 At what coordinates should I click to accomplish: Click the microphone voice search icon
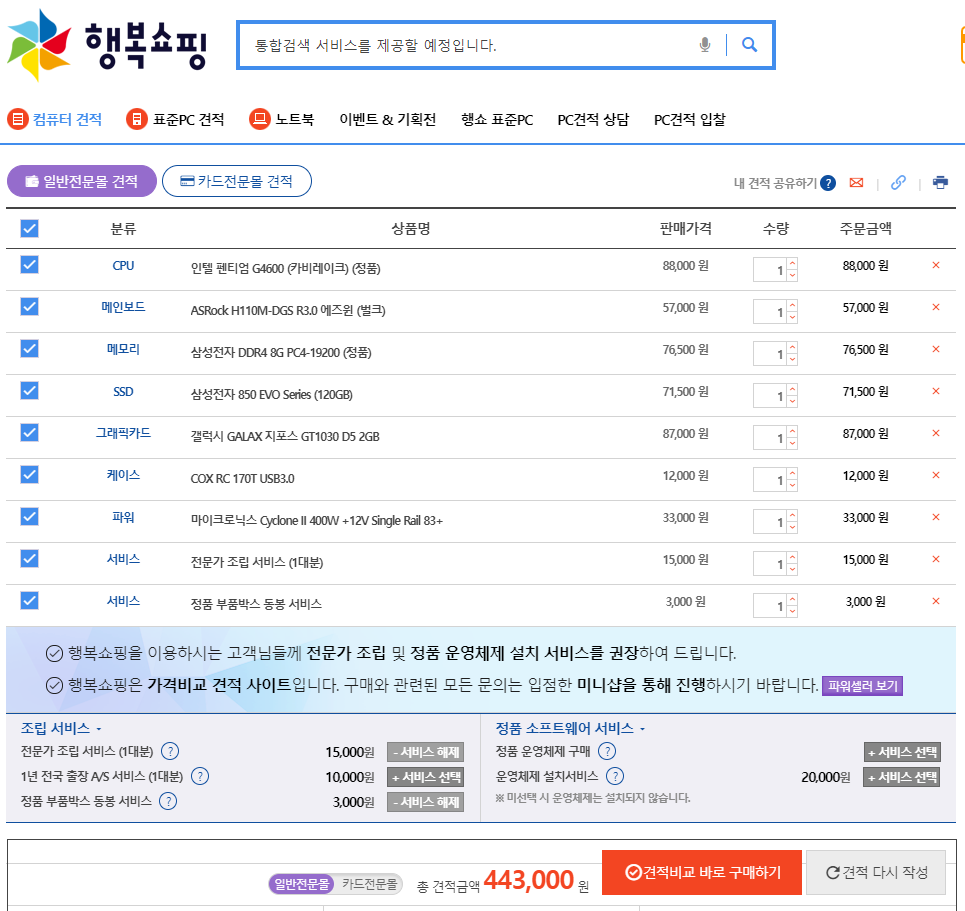705,45
